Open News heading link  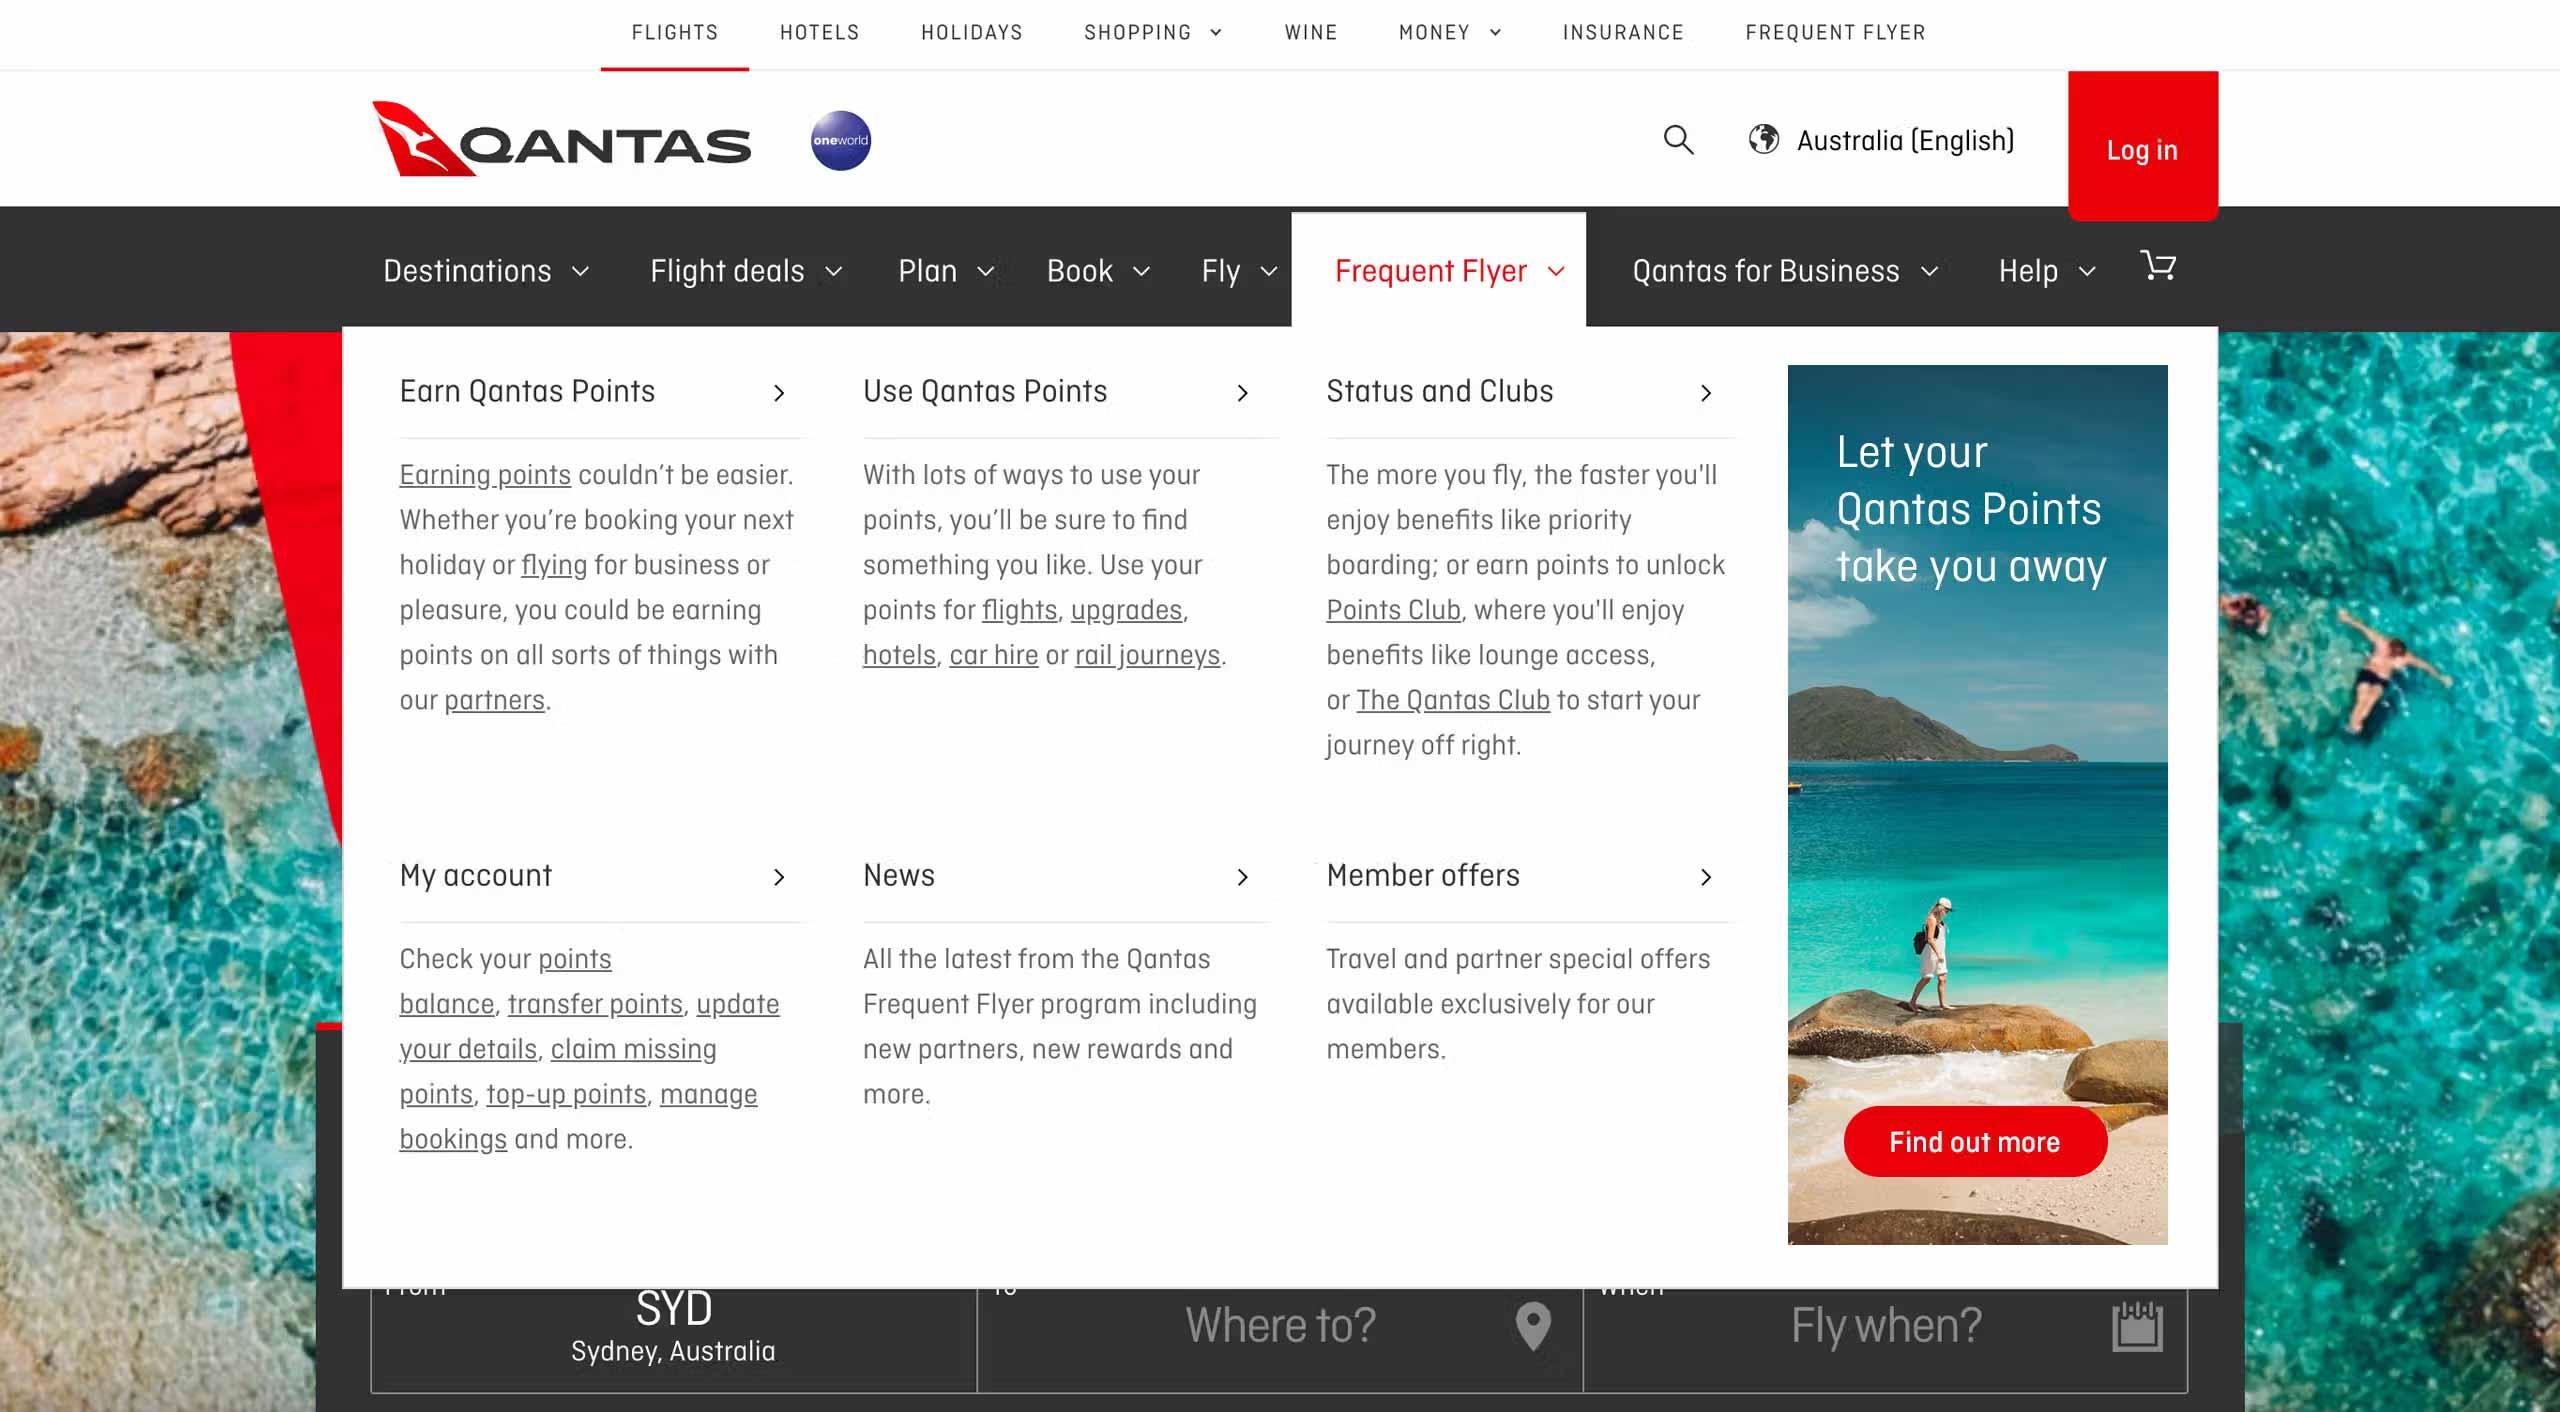pyautogui.click(x=899, y=875)
